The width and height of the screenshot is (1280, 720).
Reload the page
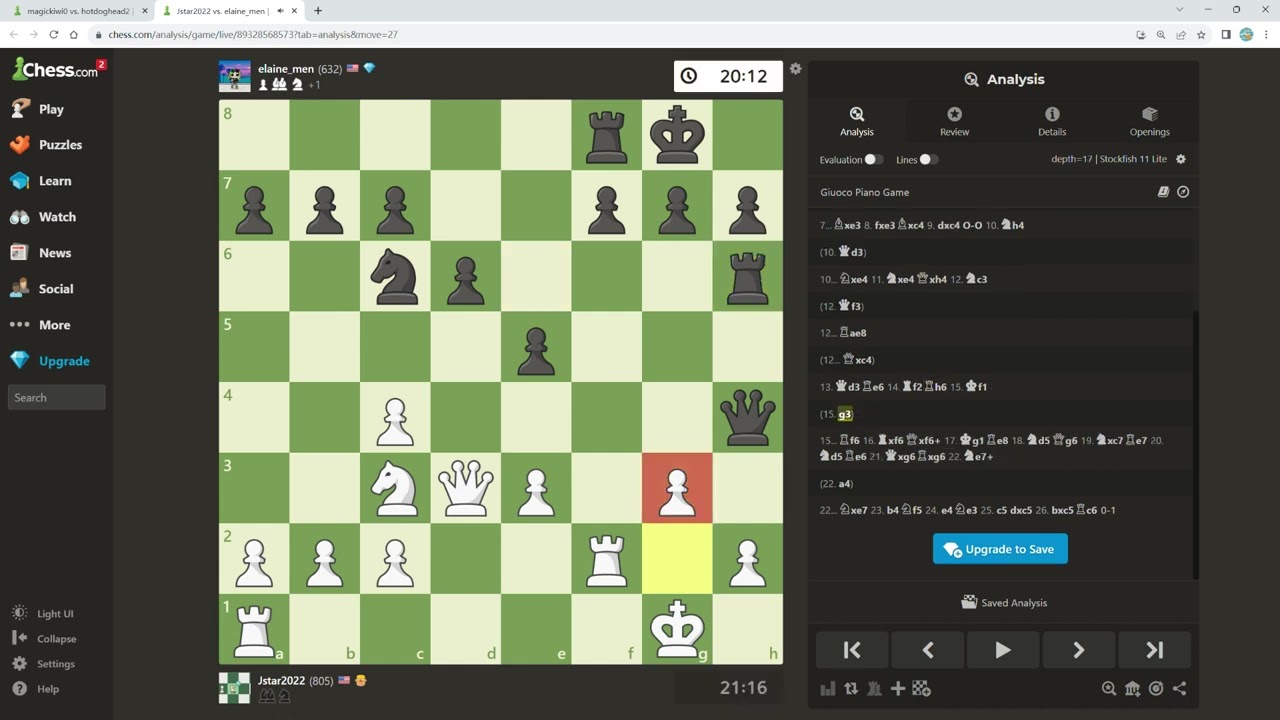coord(53,34)
